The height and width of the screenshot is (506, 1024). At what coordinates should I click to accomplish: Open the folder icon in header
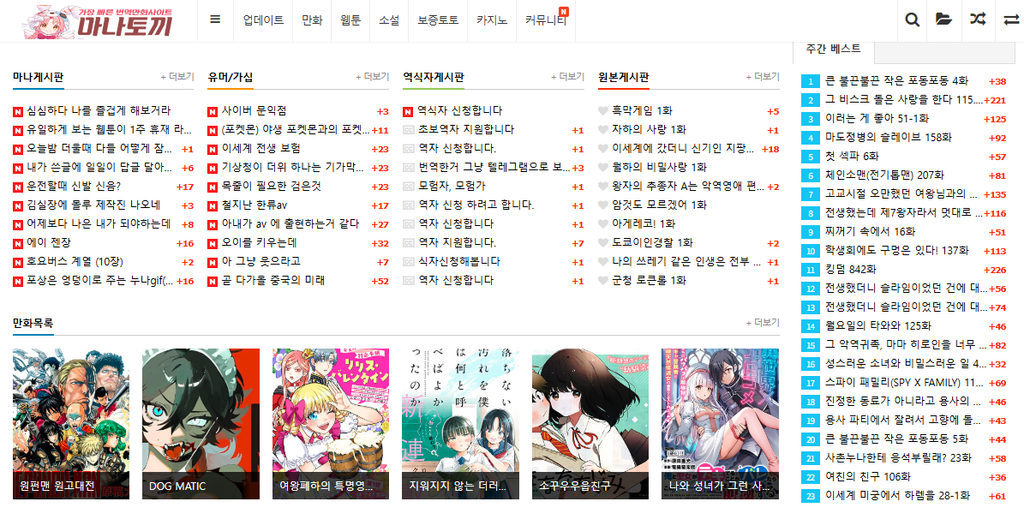point(943,20)
